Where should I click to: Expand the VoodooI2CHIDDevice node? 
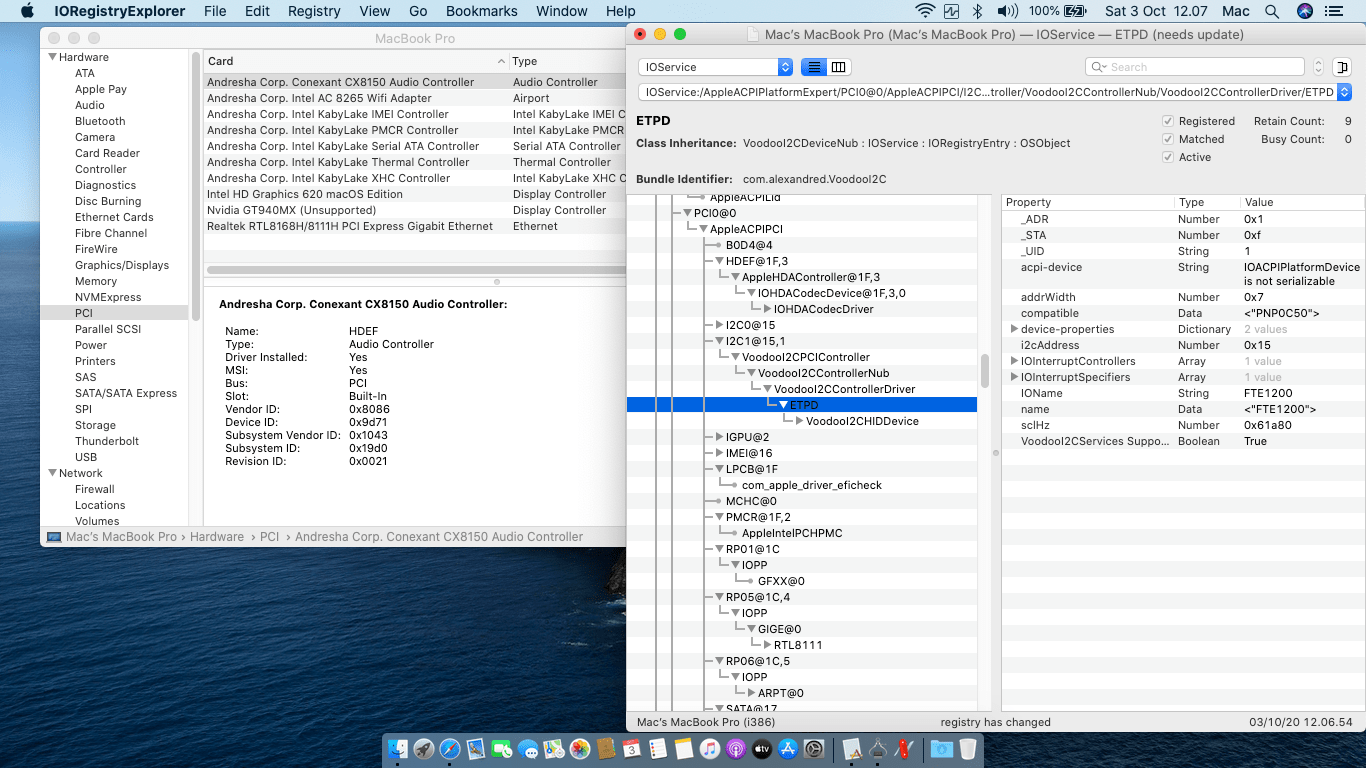pos(799,421)
